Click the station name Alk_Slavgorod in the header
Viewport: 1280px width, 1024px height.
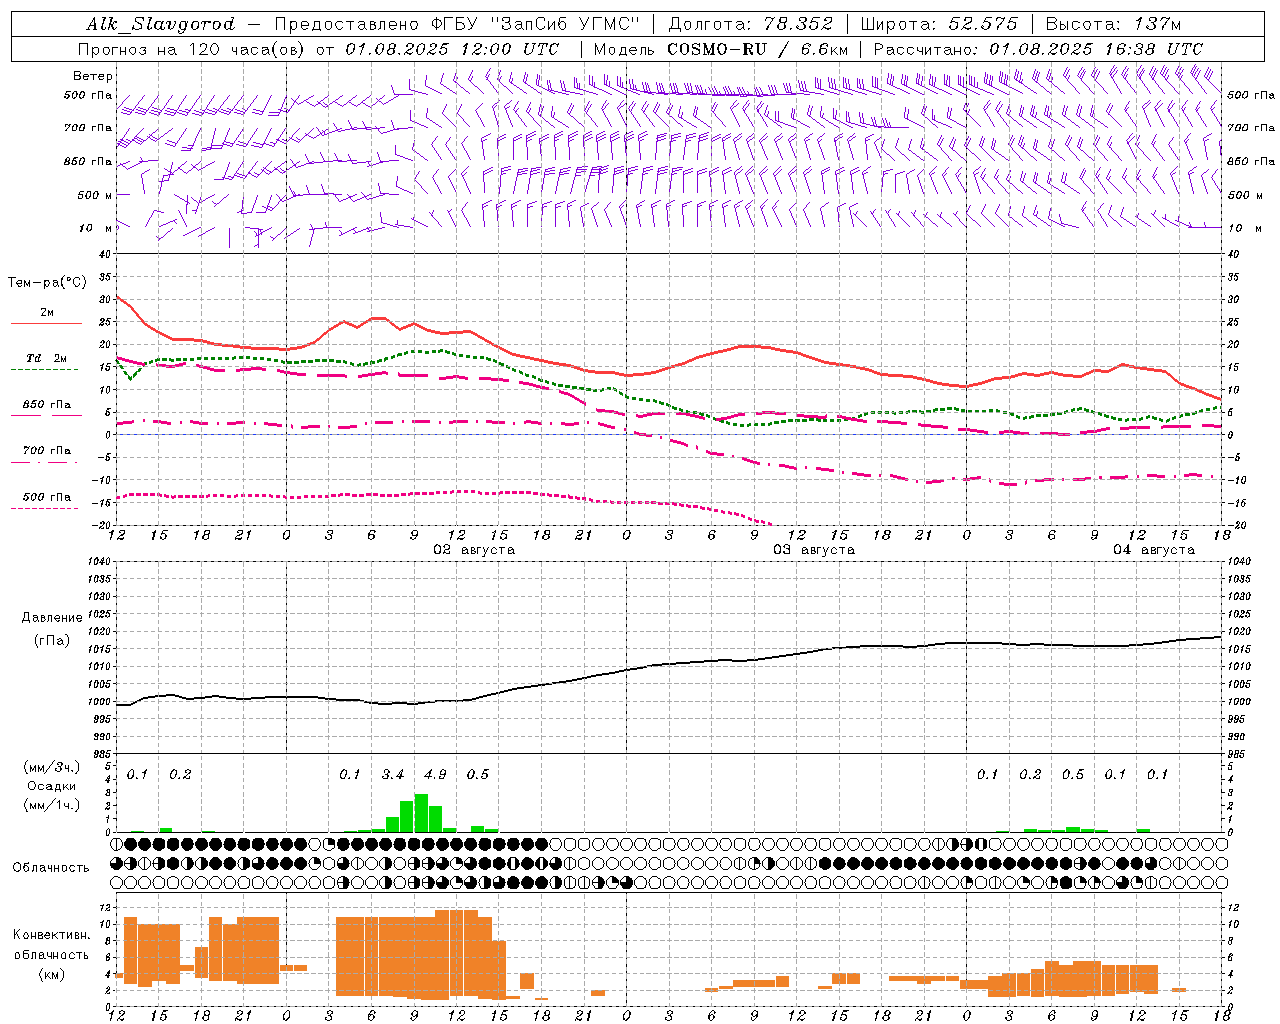[x=160, y=24]
